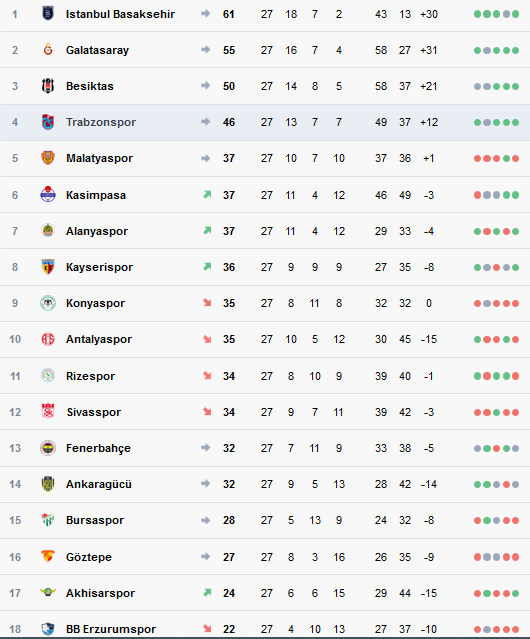Open the Alanyaspor team link
The width and height of the screenshot is (530, 639).
coord(97,231)
